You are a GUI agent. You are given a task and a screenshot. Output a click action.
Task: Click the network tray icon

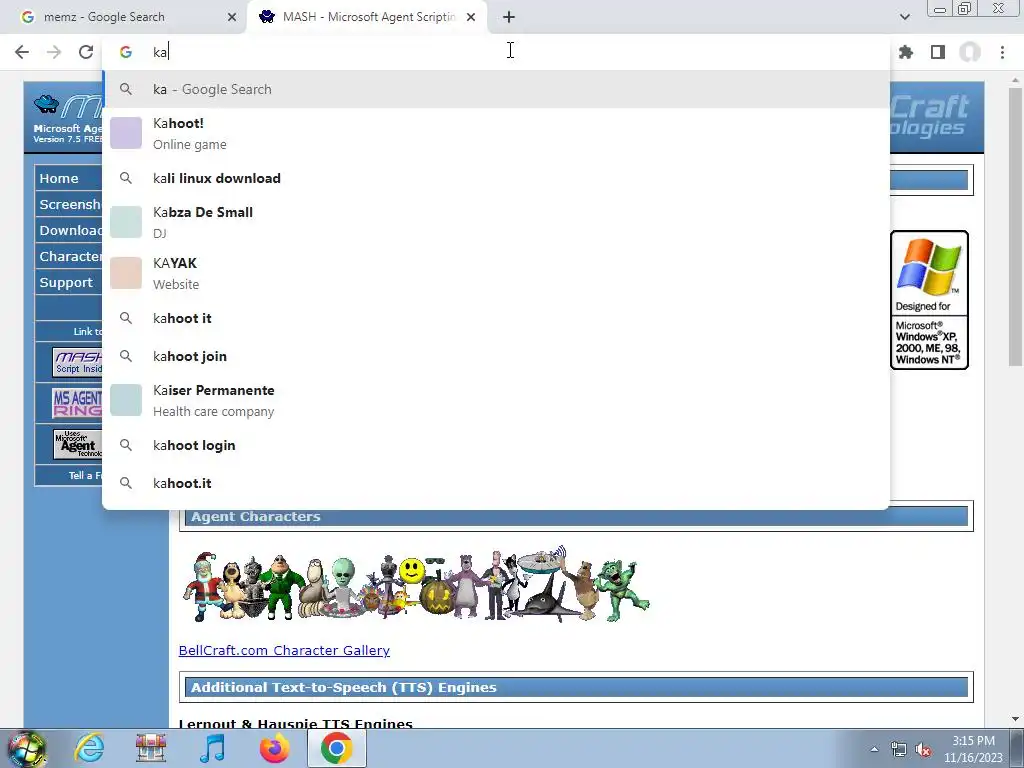coord(899,750)
